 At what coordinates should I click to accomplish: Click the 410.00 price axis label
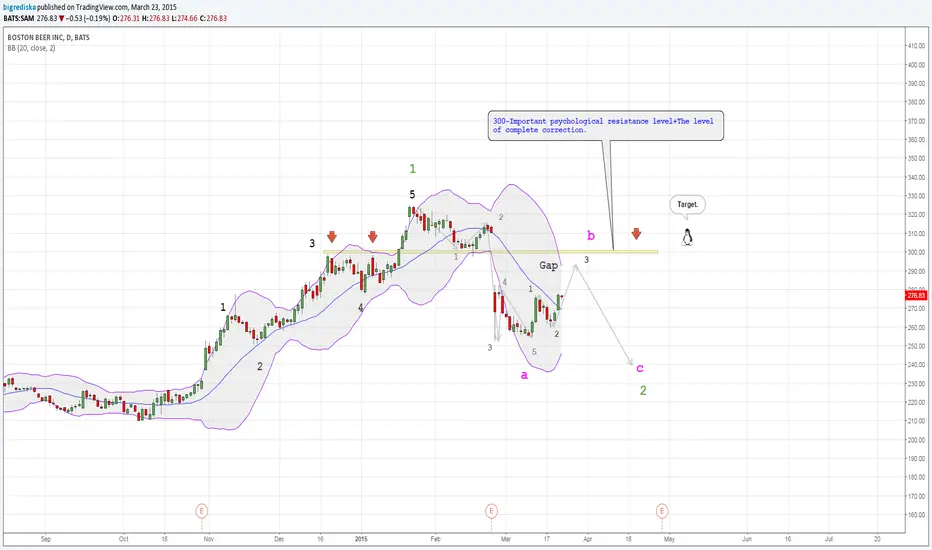coord(916,46)
